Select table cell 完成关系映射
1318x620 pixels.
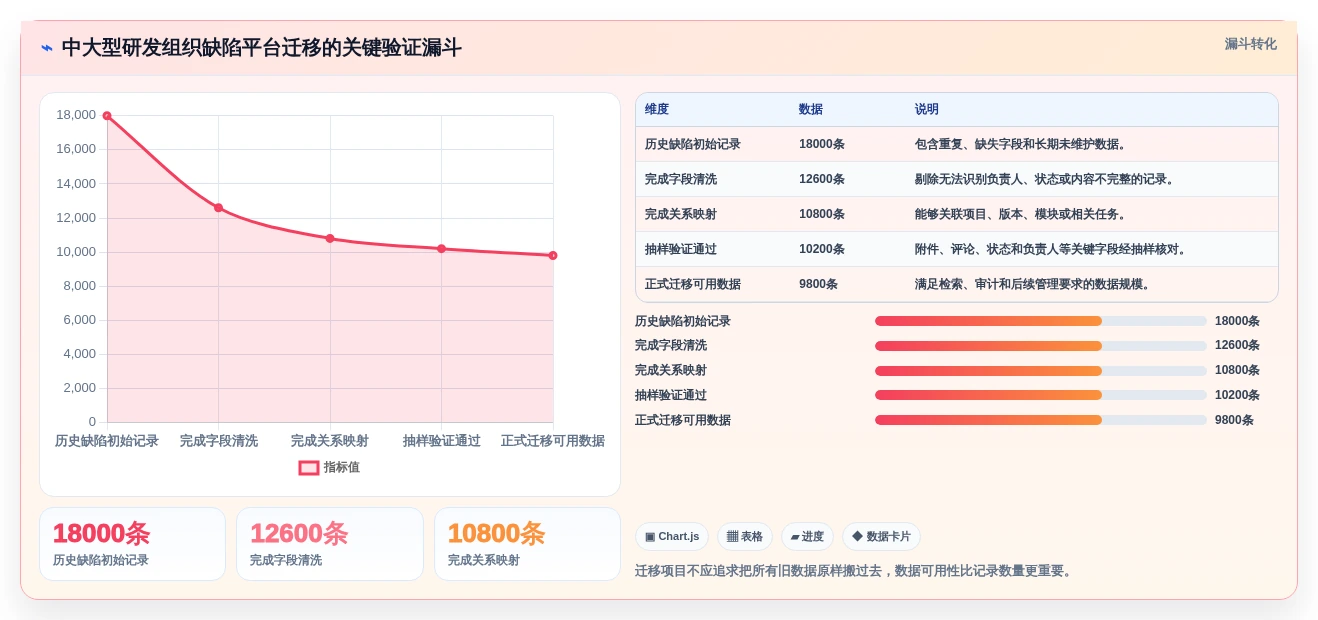[x=681, y=214]
